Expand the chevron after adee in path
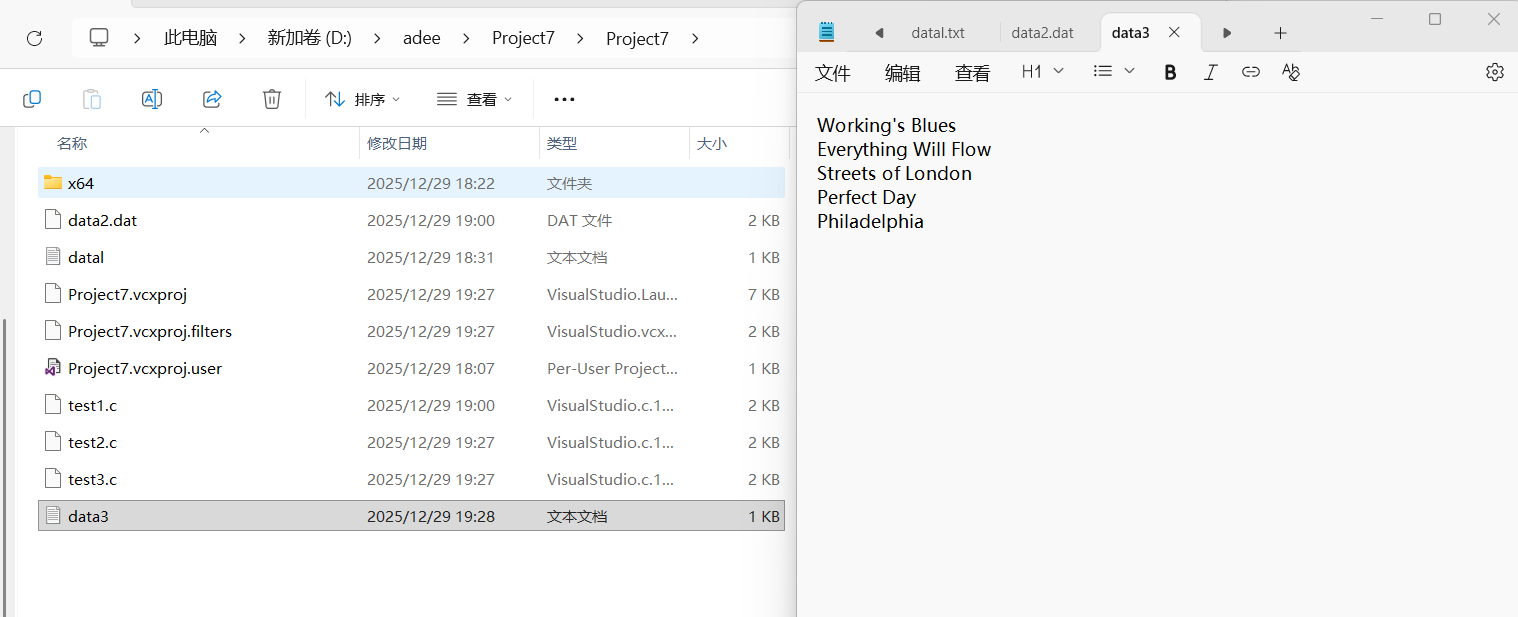 coord(465,38)
